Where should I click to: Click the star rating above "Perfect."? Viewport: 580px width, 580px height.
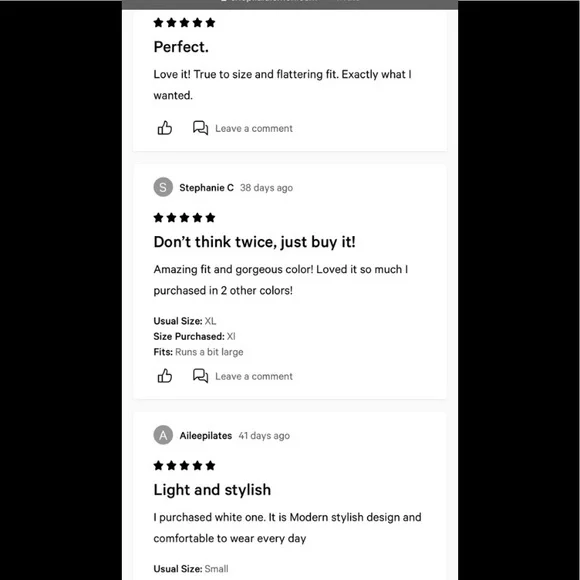coord(184,23)
